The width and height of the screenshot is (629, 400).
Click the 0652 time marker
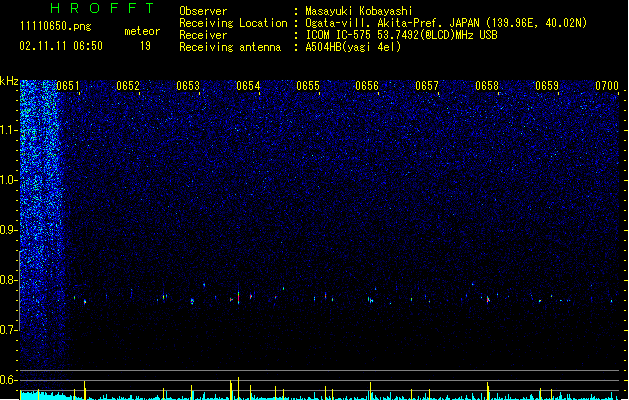point(128,86)
